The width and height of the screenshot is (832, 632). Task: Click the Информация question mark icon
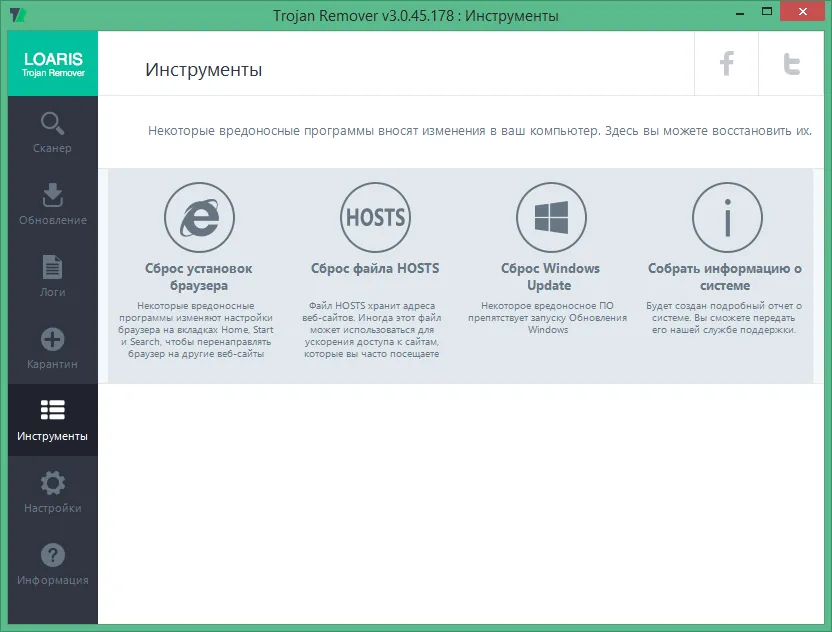(x=53, y=555)
